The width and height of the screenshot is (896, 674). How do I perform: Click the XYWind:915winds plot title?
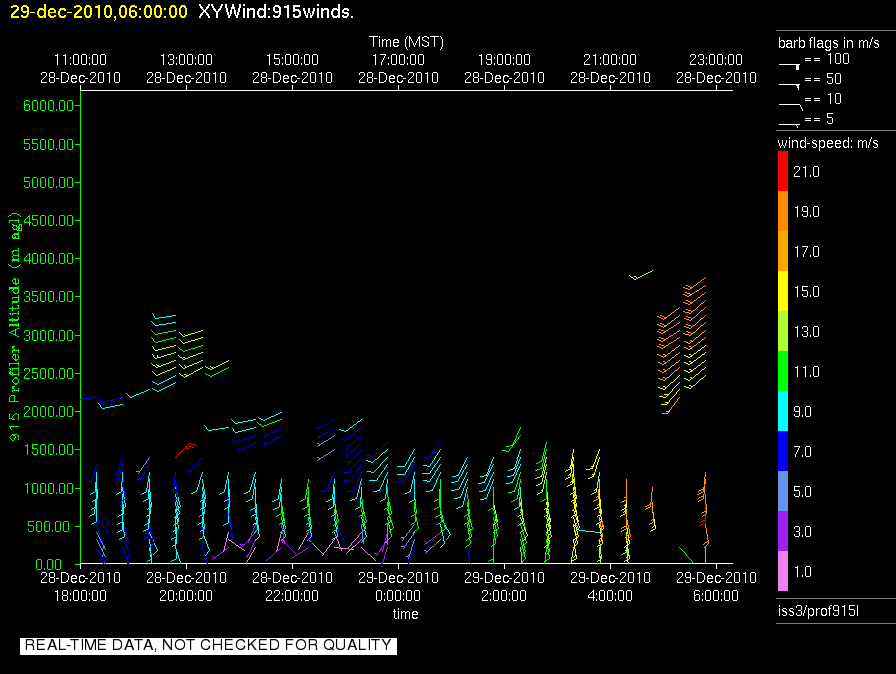pyautogui.click(x=276, y=12)
